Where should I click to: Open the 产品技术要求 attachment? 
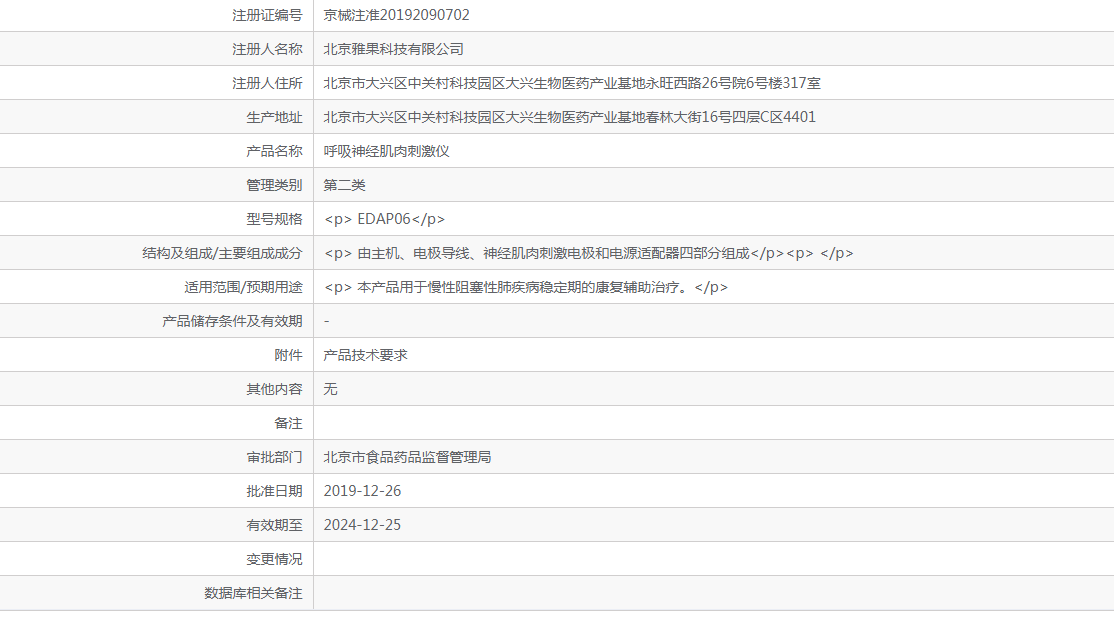click(x=365, y=355)
